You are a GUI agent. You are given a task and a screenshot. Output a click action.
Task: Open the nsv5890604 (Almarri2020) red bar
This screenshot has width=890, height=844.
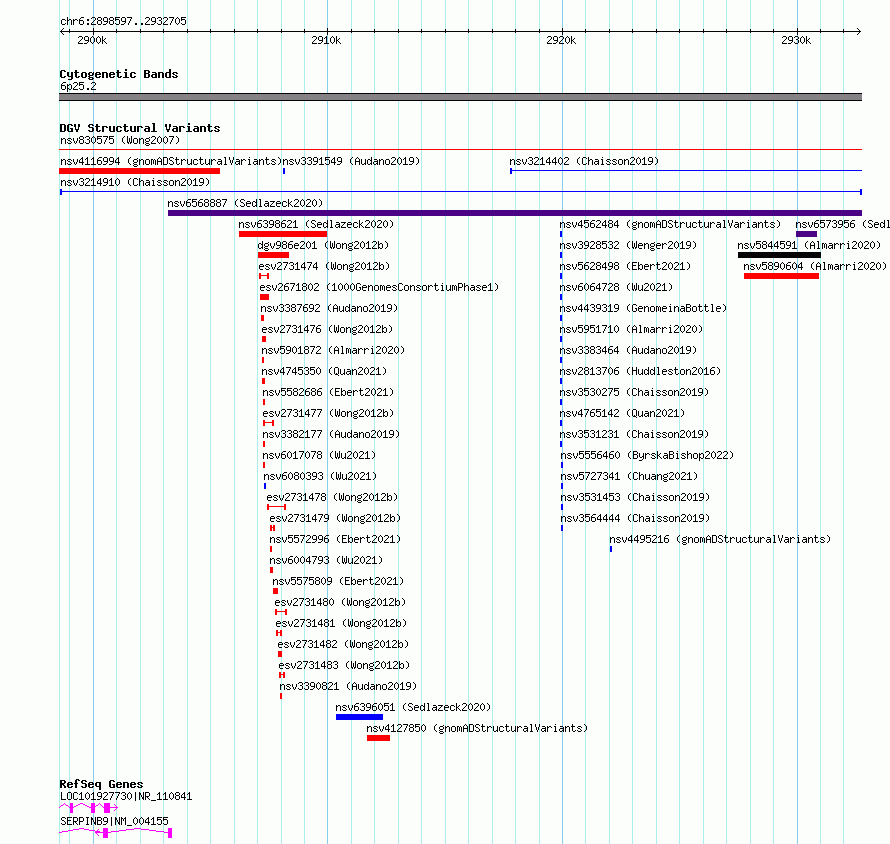coord(782,276)
